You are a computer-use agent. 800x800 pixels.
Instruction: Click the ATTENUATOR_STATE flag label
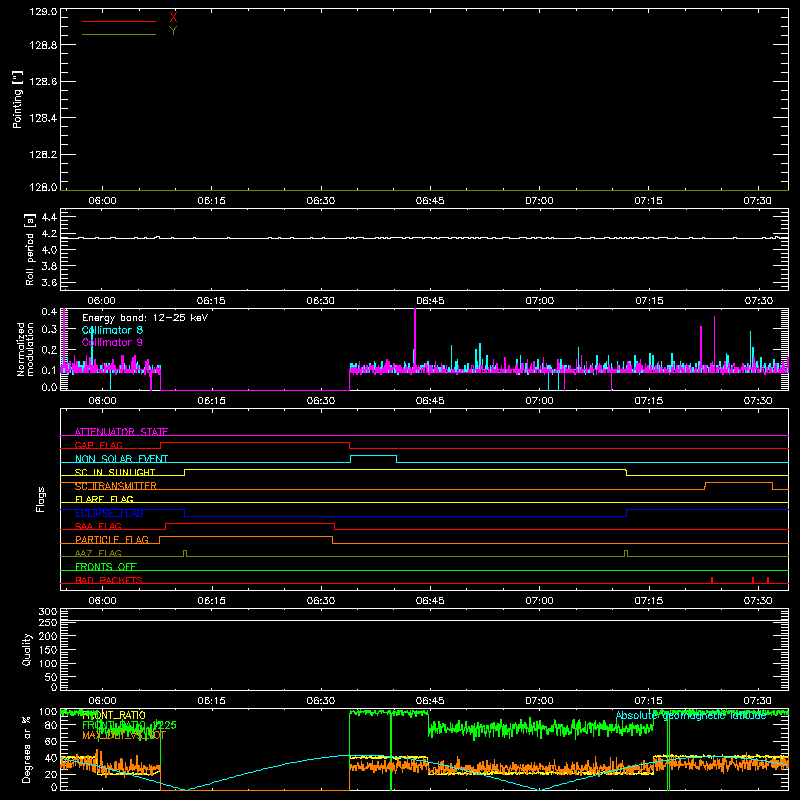pos(121,432)
